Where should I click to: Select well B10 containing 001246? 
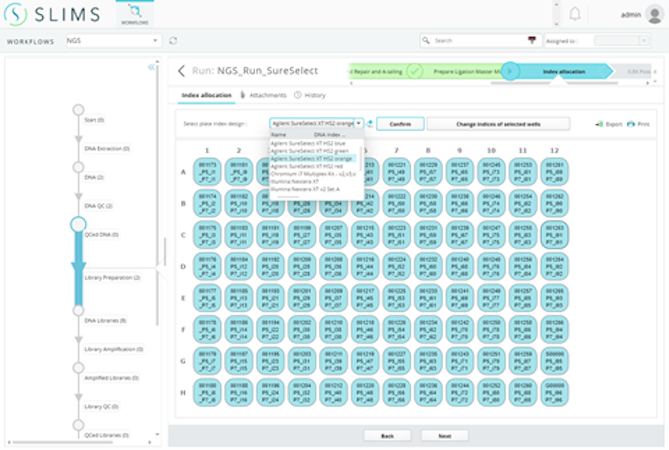point(492,203)
